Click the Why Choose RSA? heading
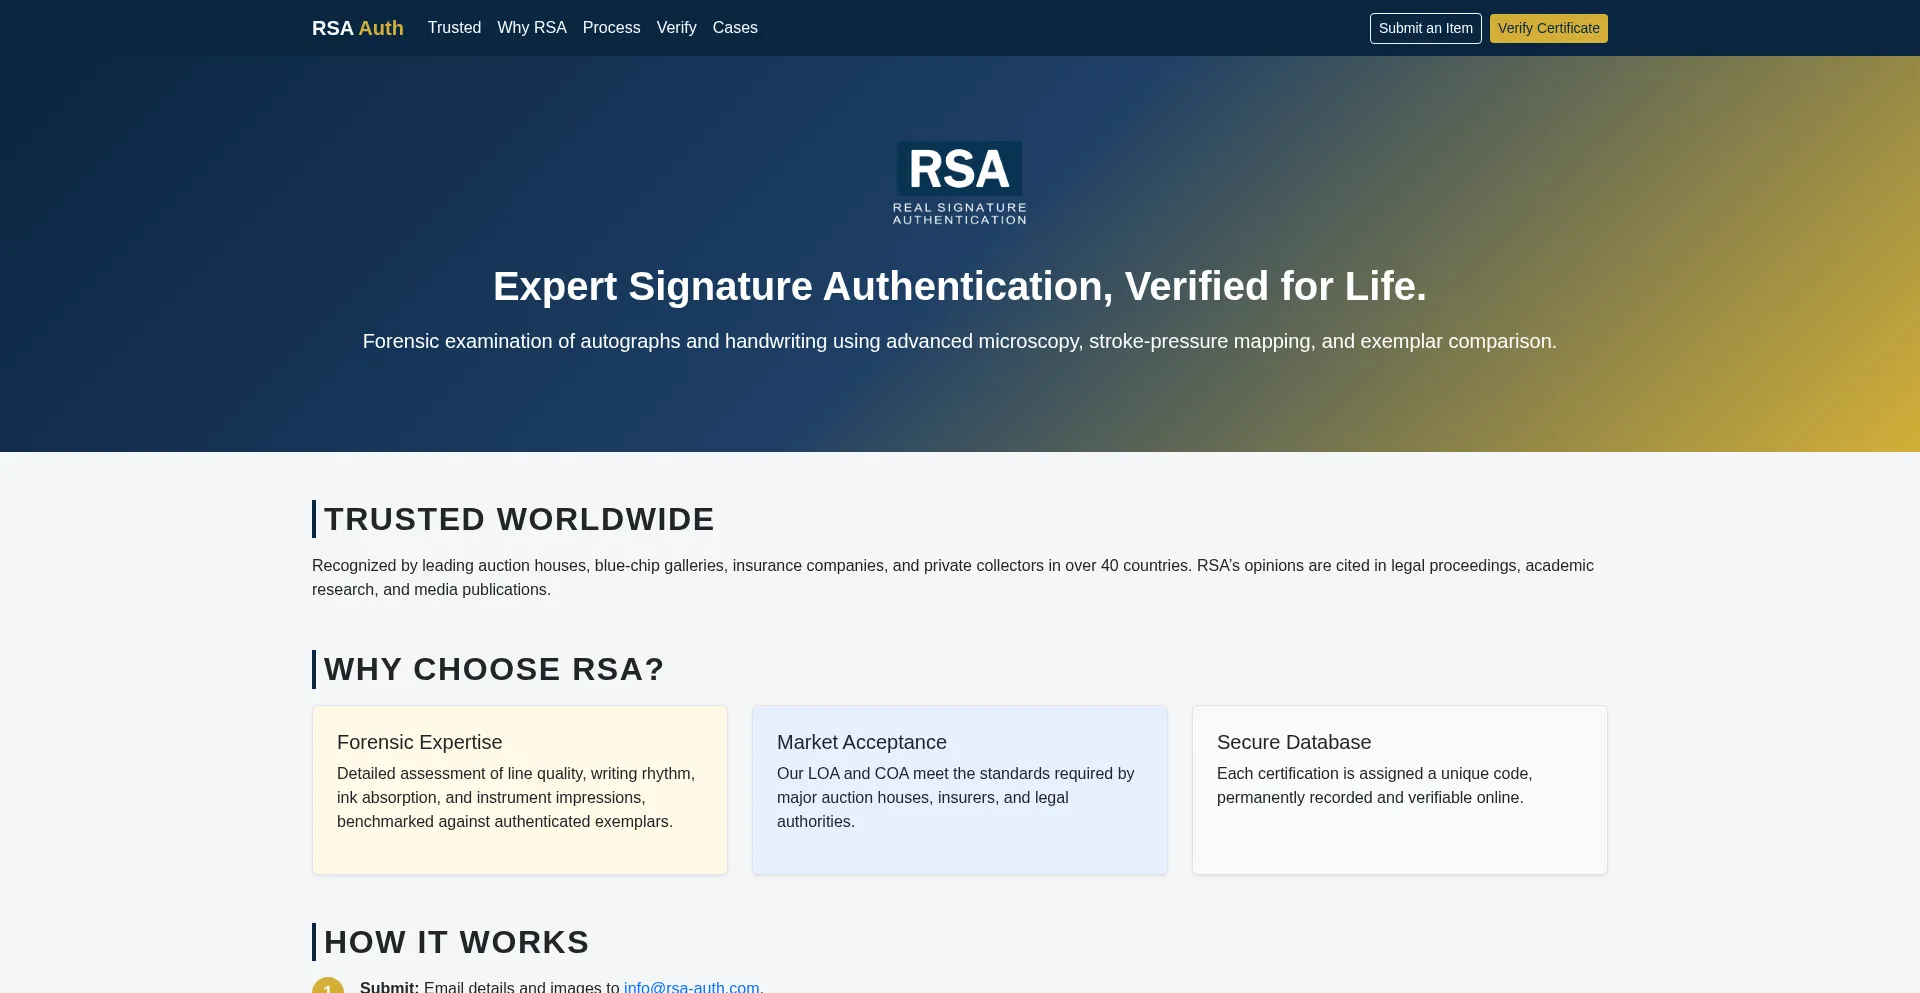The width and height of the screenshot is (1920, 993). tap(494, 669)
